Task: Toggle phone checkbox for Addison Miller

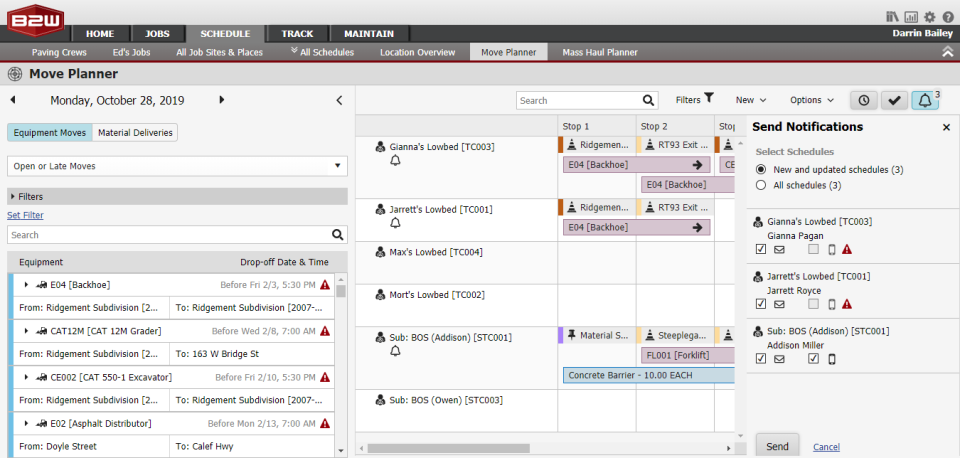Action: tap(813, 359)
